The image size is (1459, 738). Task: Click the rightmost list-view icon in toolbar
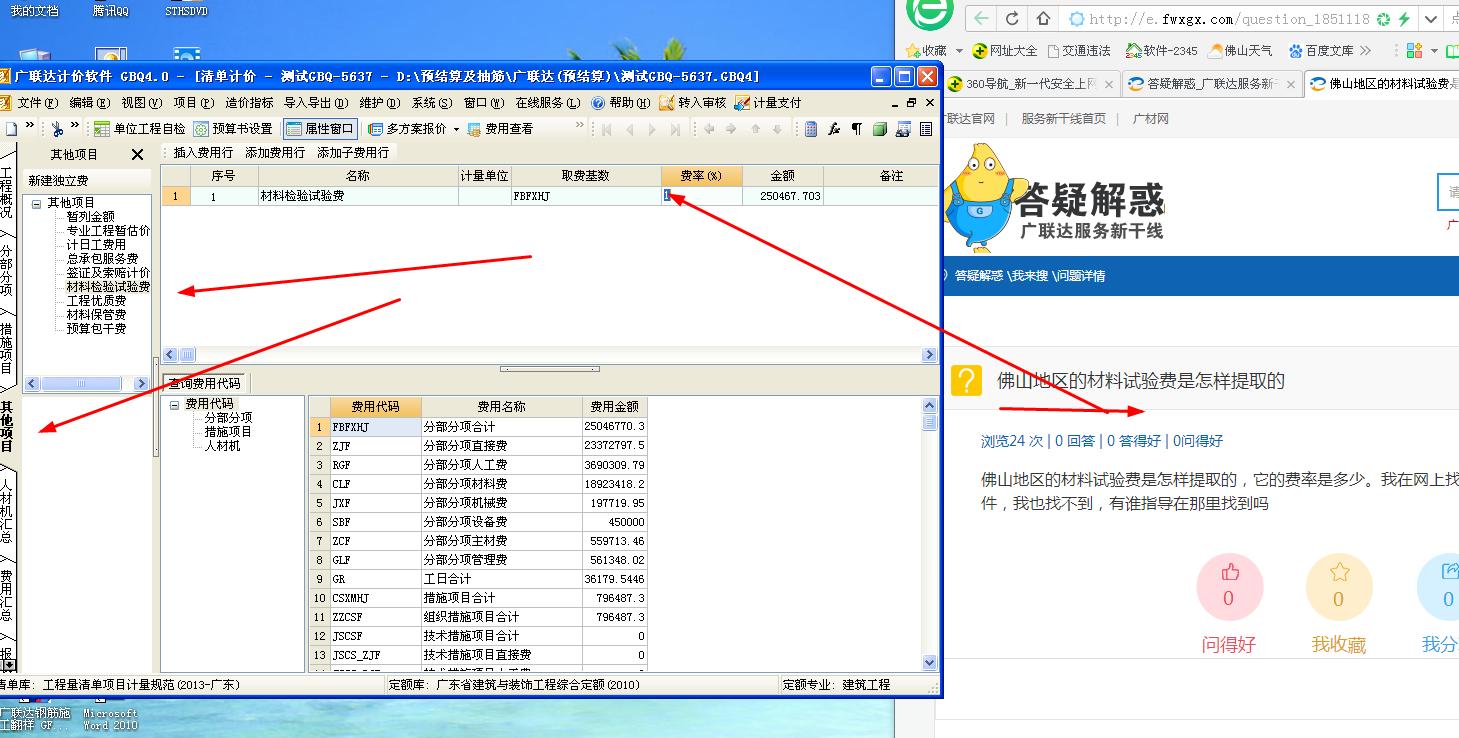pos(926,128)
